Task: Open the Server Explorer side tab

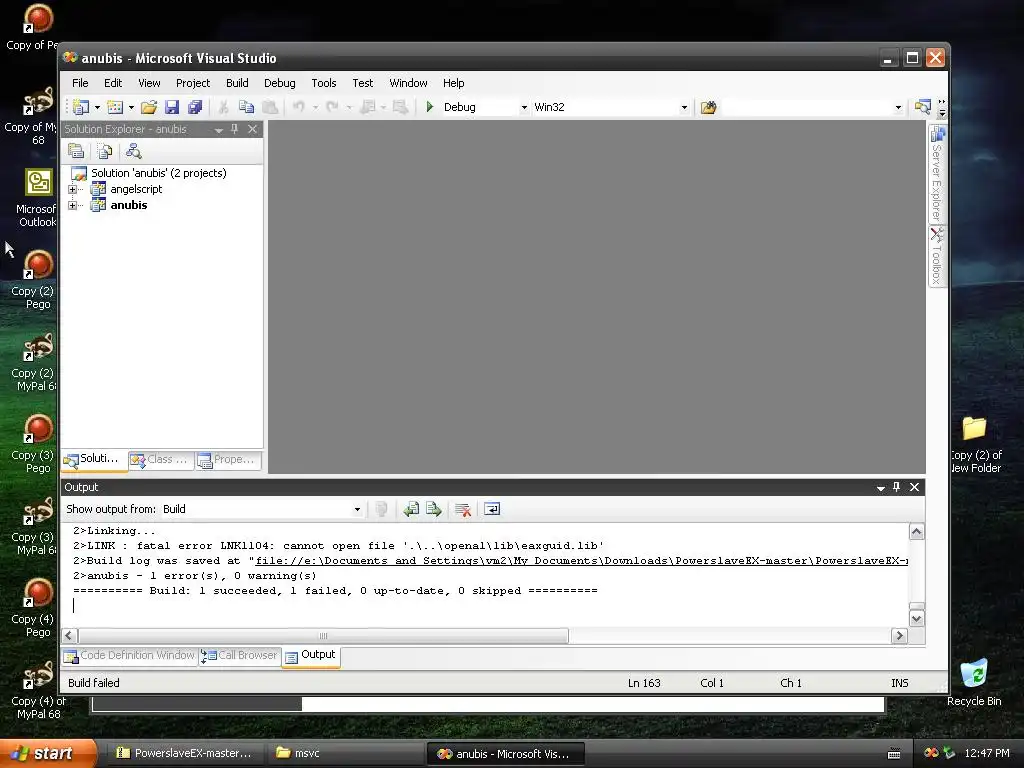Action: pyautogui.click(x=937, y=174)
